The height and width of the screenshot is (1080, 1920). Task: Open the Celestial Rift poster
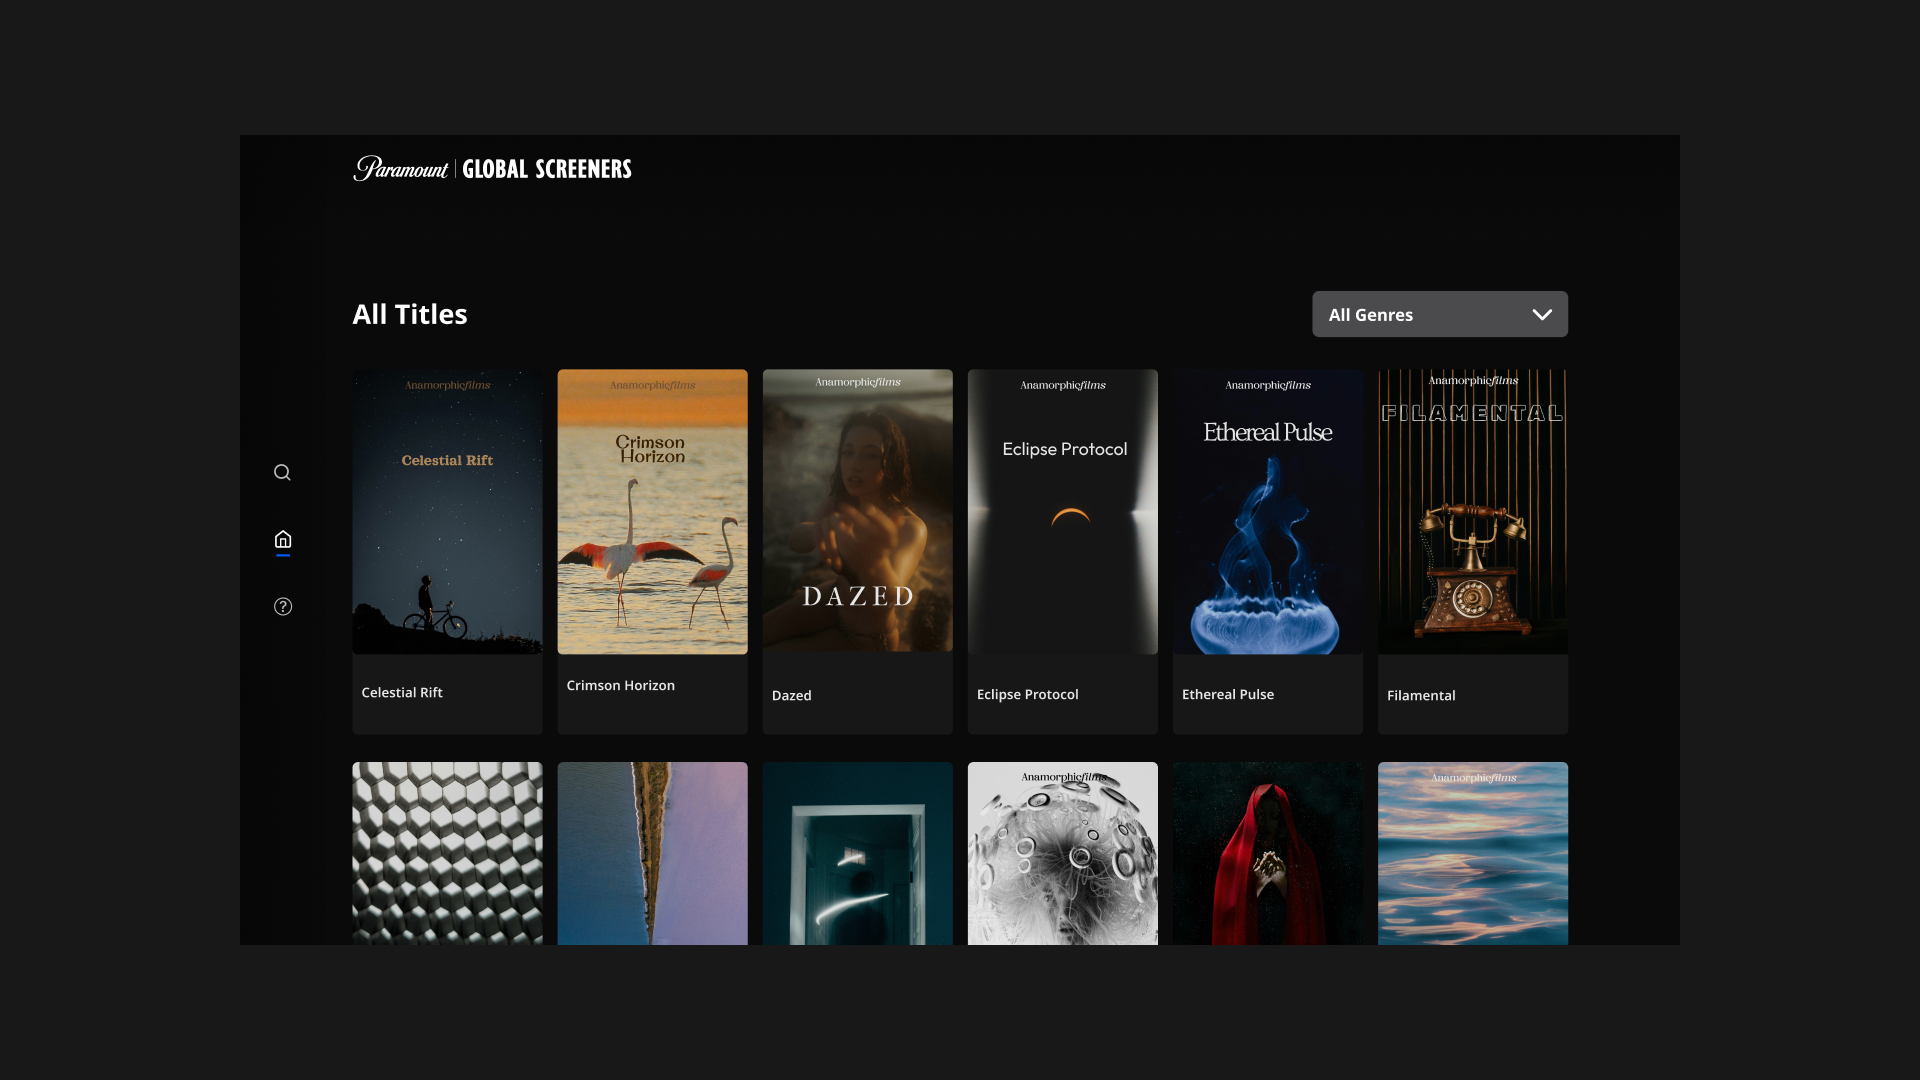(447, 512)
